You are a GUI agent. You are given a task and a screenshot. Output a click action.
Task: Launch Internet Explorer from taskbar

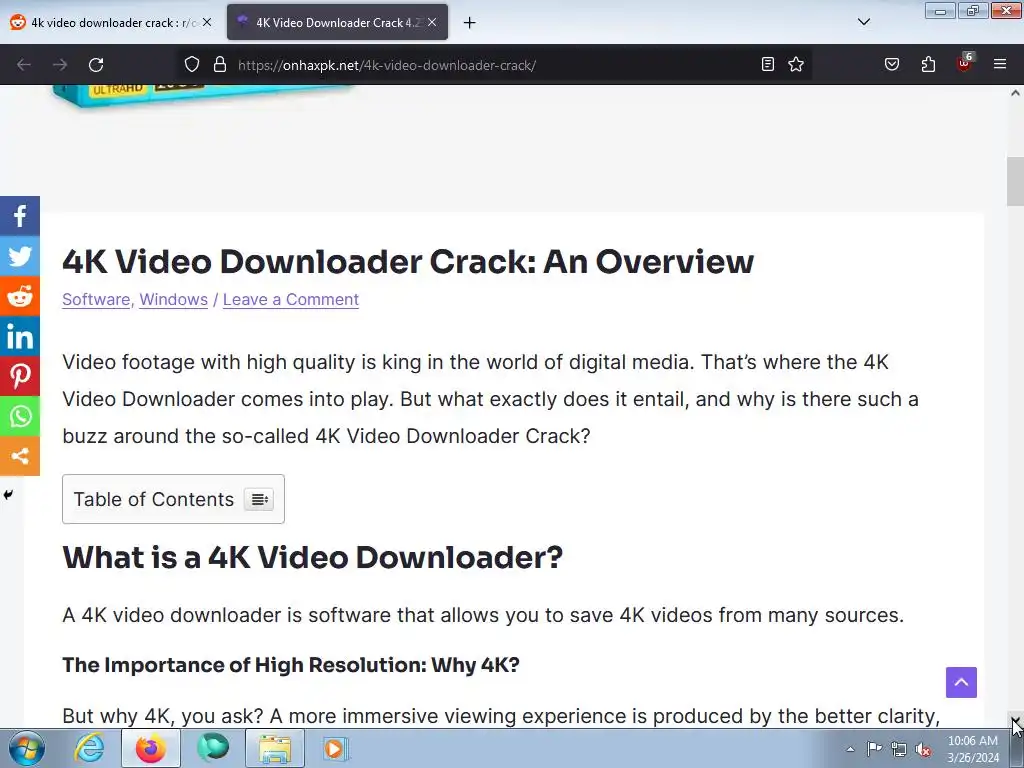pos(89,748)
